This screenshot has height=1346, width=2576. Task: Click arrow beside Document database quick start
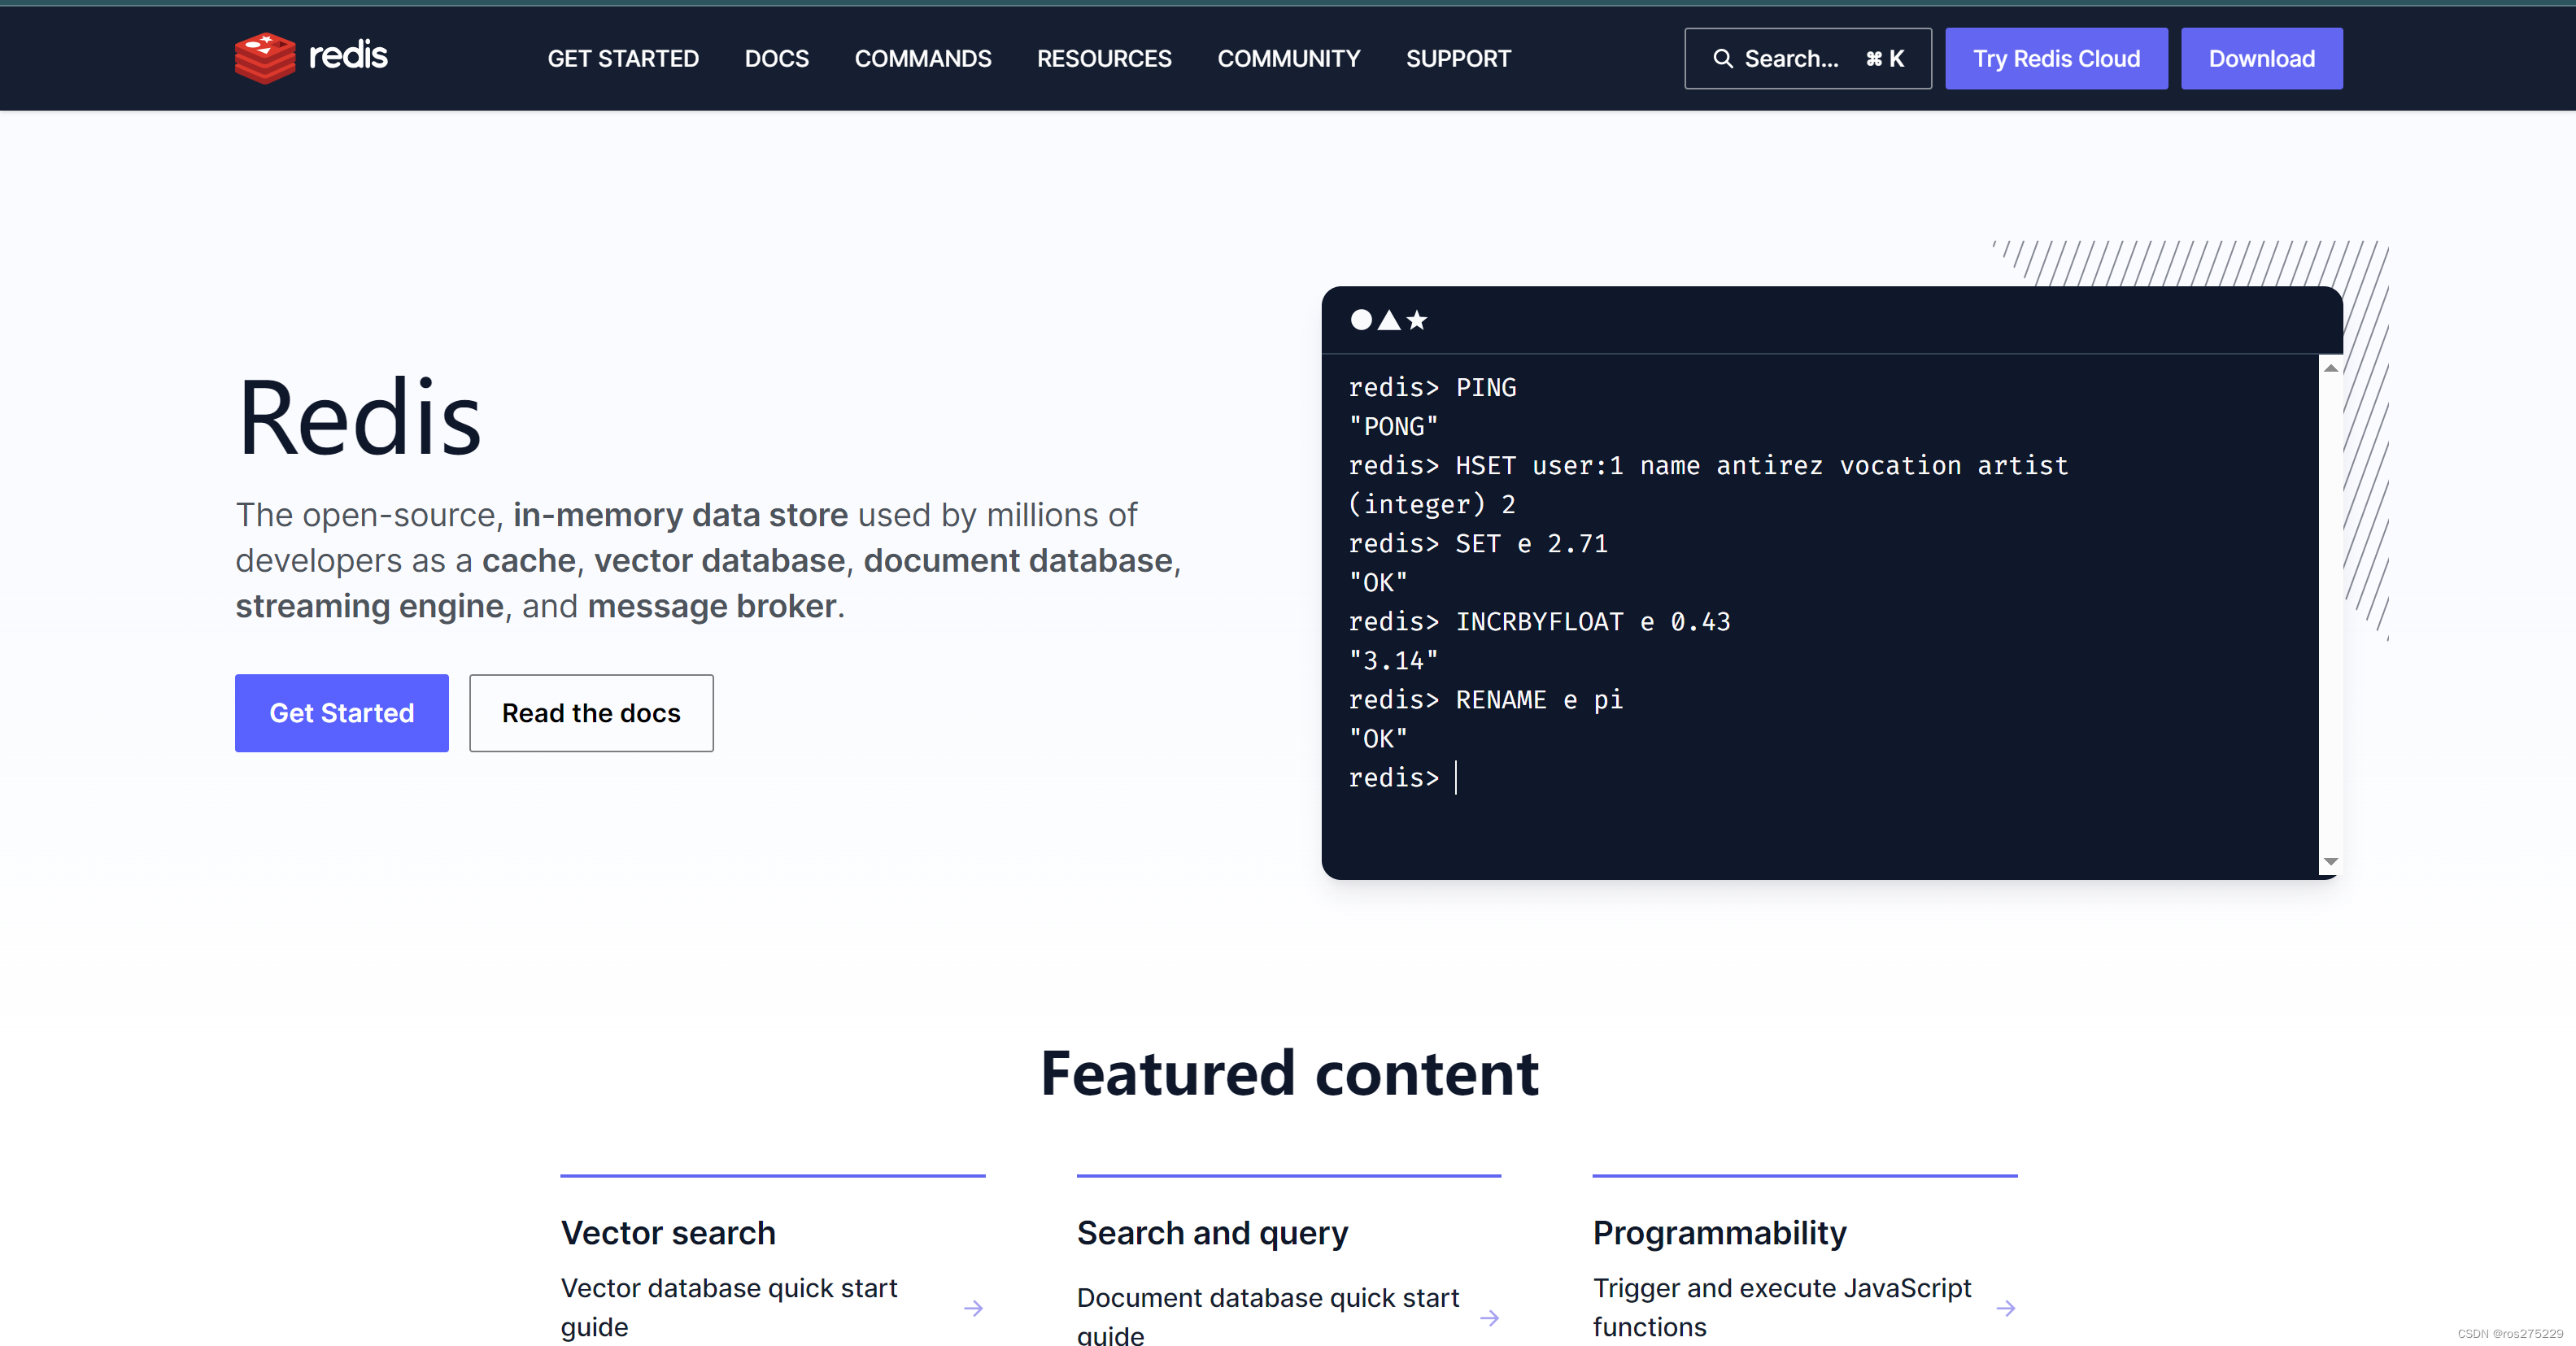[1489, 1317]
